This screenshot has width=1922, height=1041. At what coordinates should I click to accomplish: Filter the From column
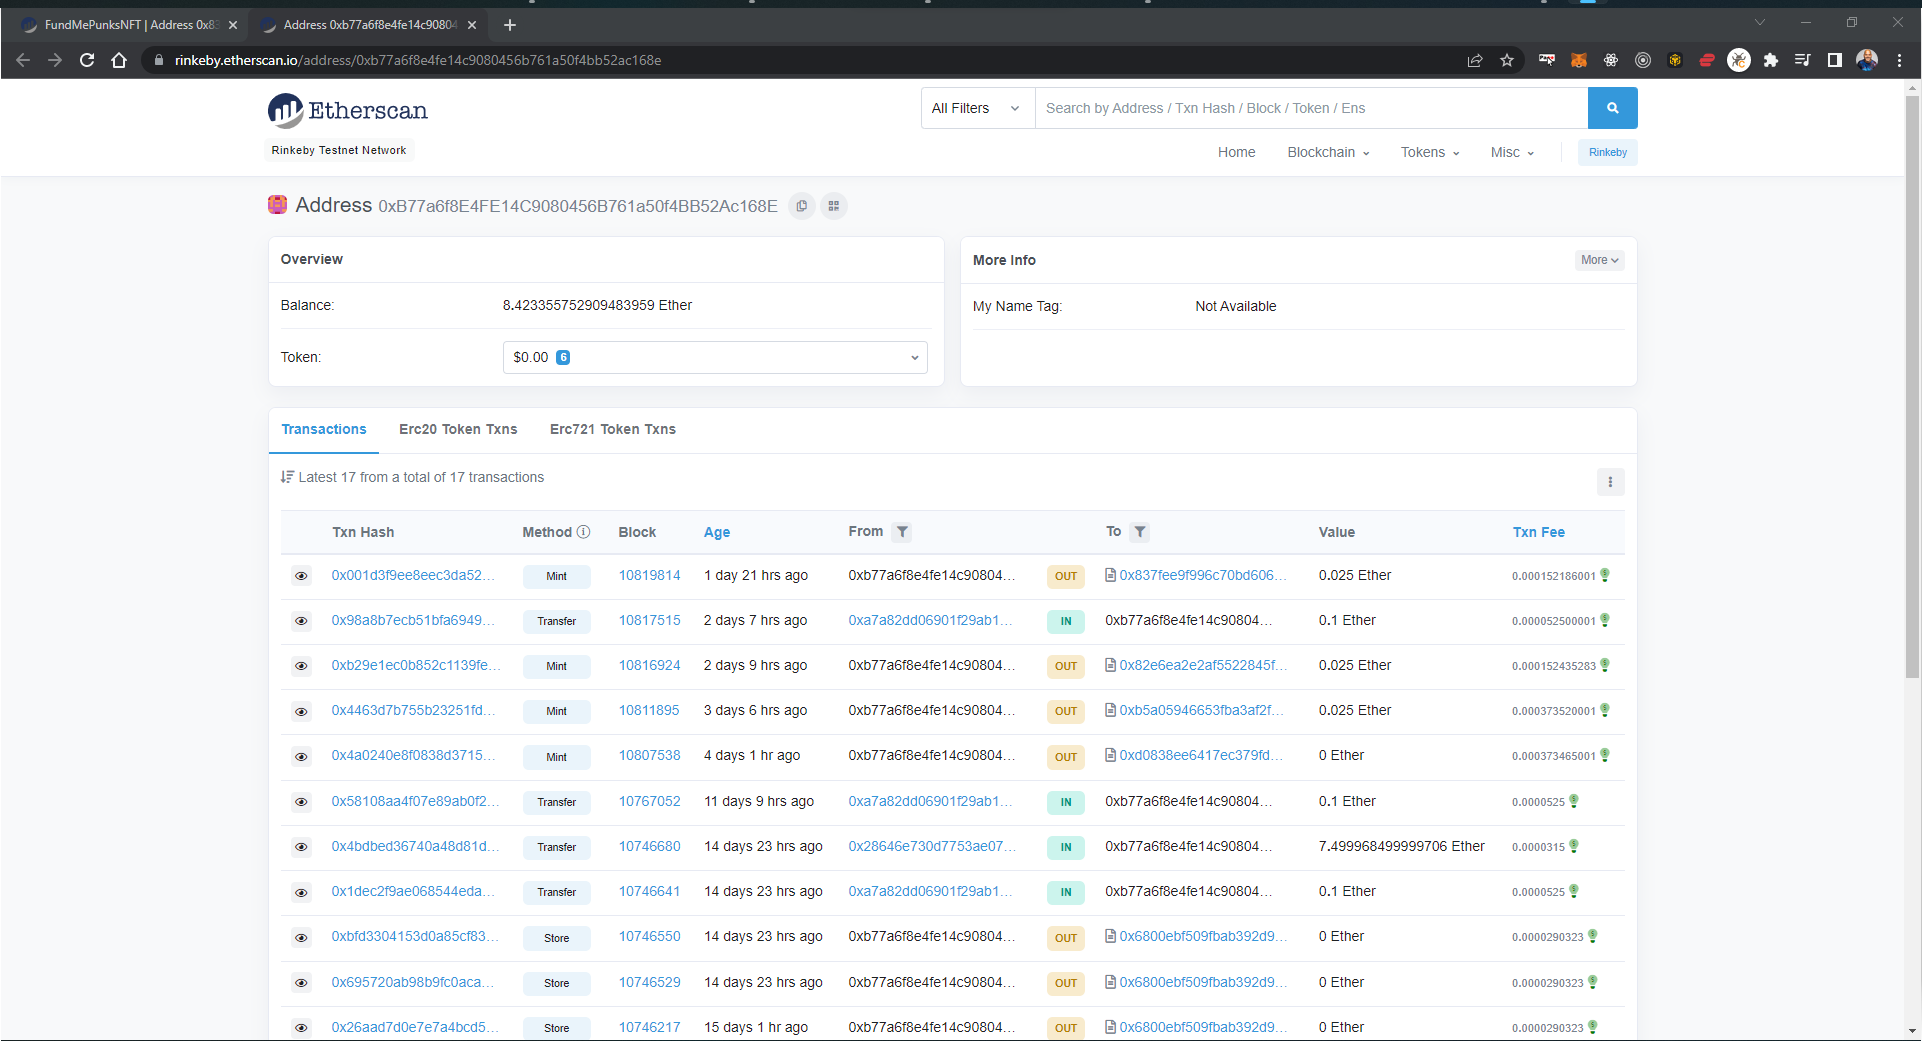[x=902, y=532]
